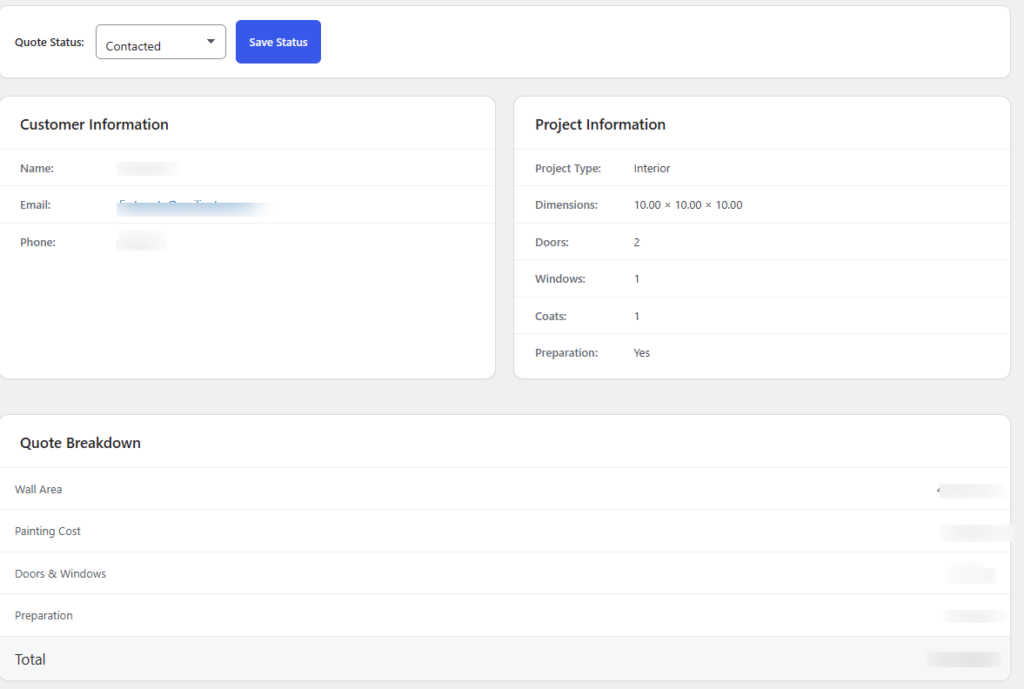Select the Preparation value Yes
The height and width of the screenshot is (689, 1024).
click(x=642, y=353)
